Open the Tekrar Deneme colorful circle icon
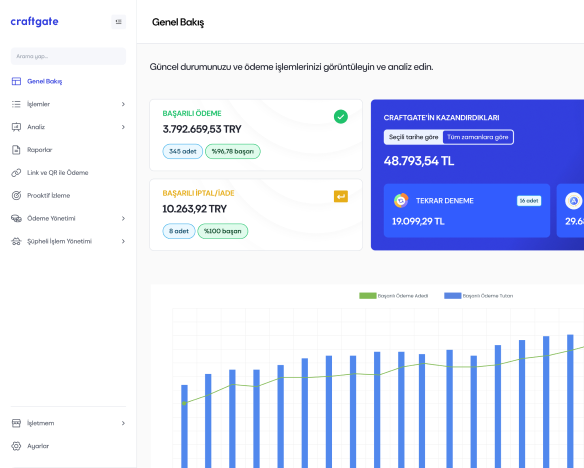584x468 pixels. pyautogui.click(x=401, y=201)
